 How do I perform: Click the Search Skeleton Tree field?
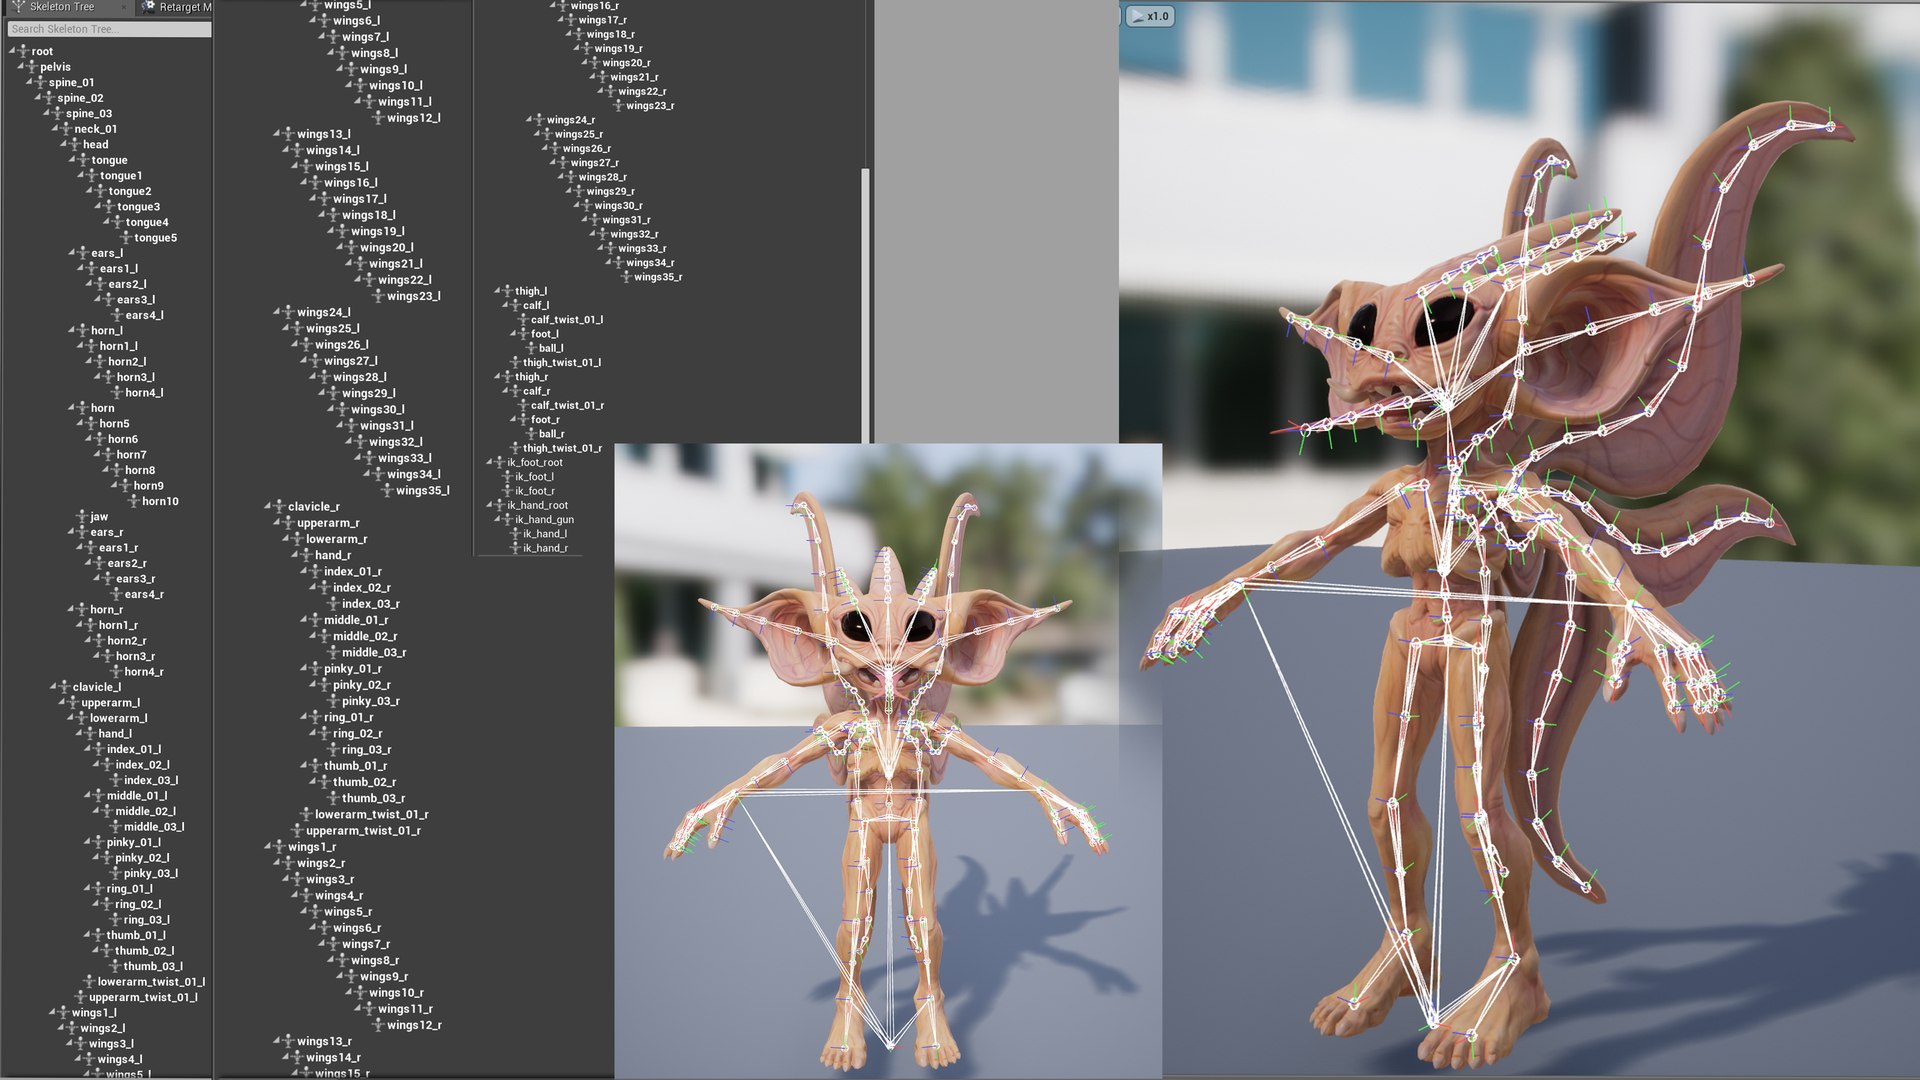point(110,29)
